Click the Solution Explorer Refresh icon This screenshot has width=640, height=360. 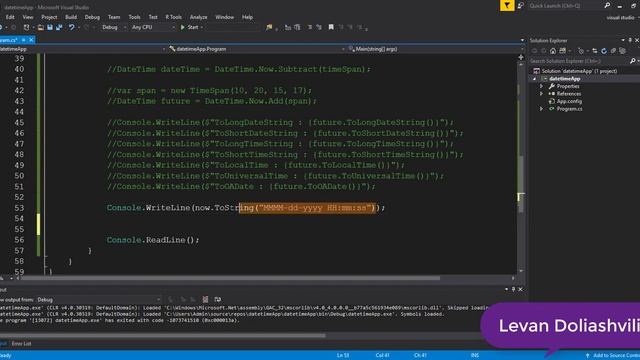(604, 51)
